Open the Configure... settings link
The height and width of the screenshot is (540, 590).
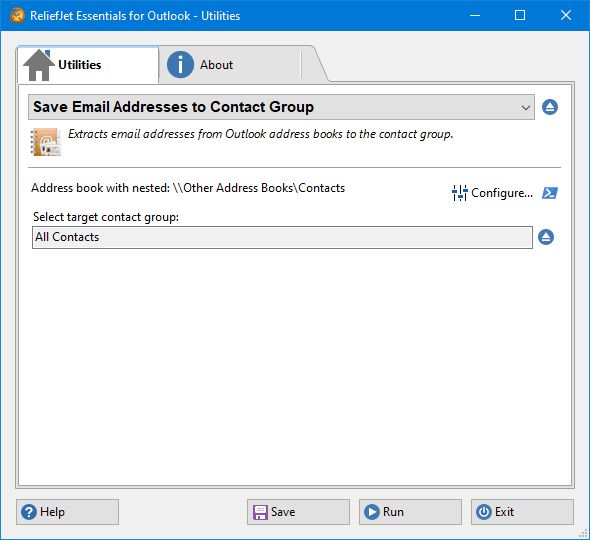tap(493, 193)
